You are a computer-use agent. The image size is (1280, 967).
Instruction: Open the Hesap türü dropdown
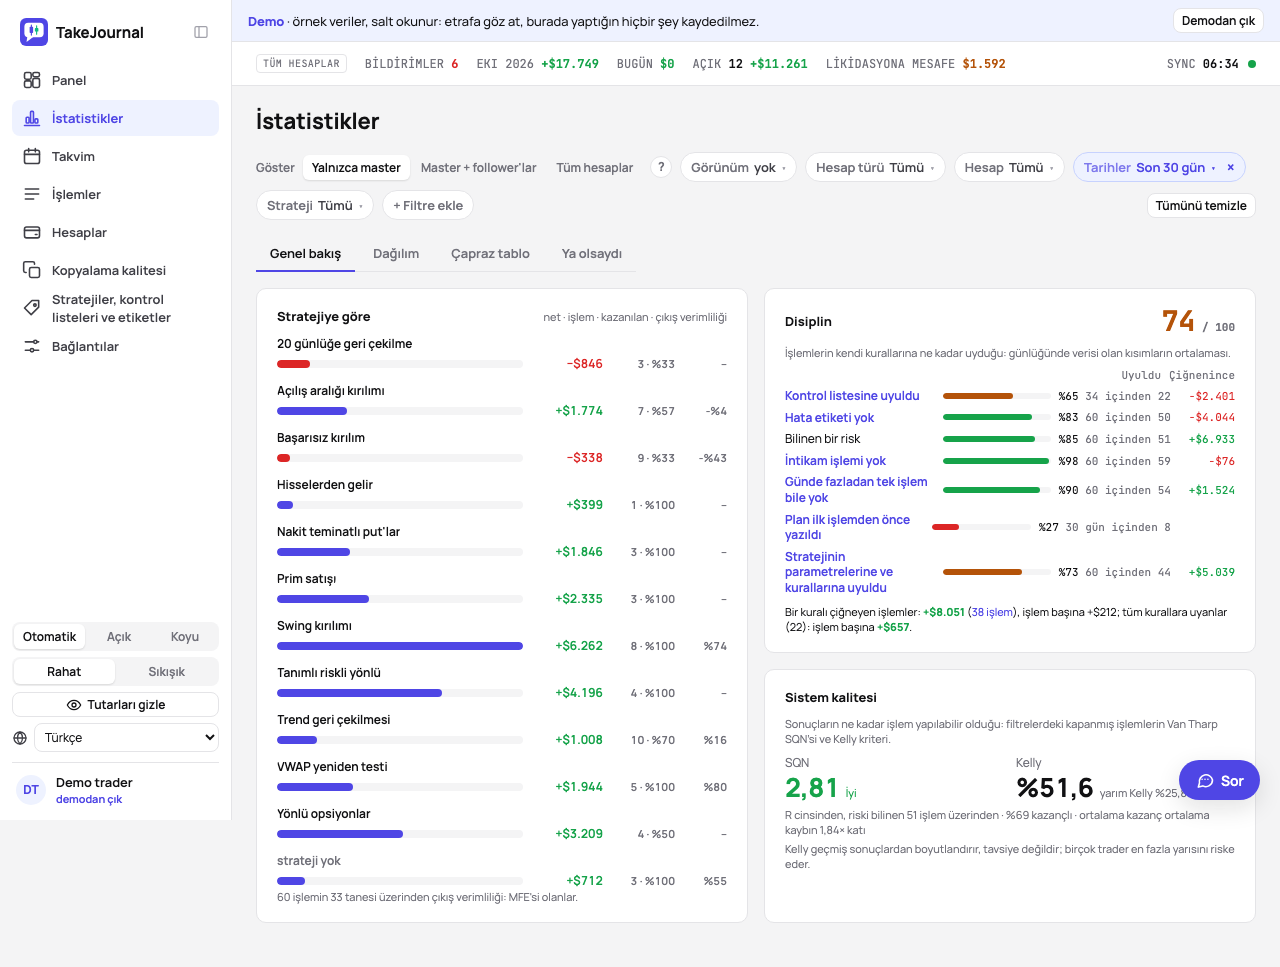tap(875, 167)
